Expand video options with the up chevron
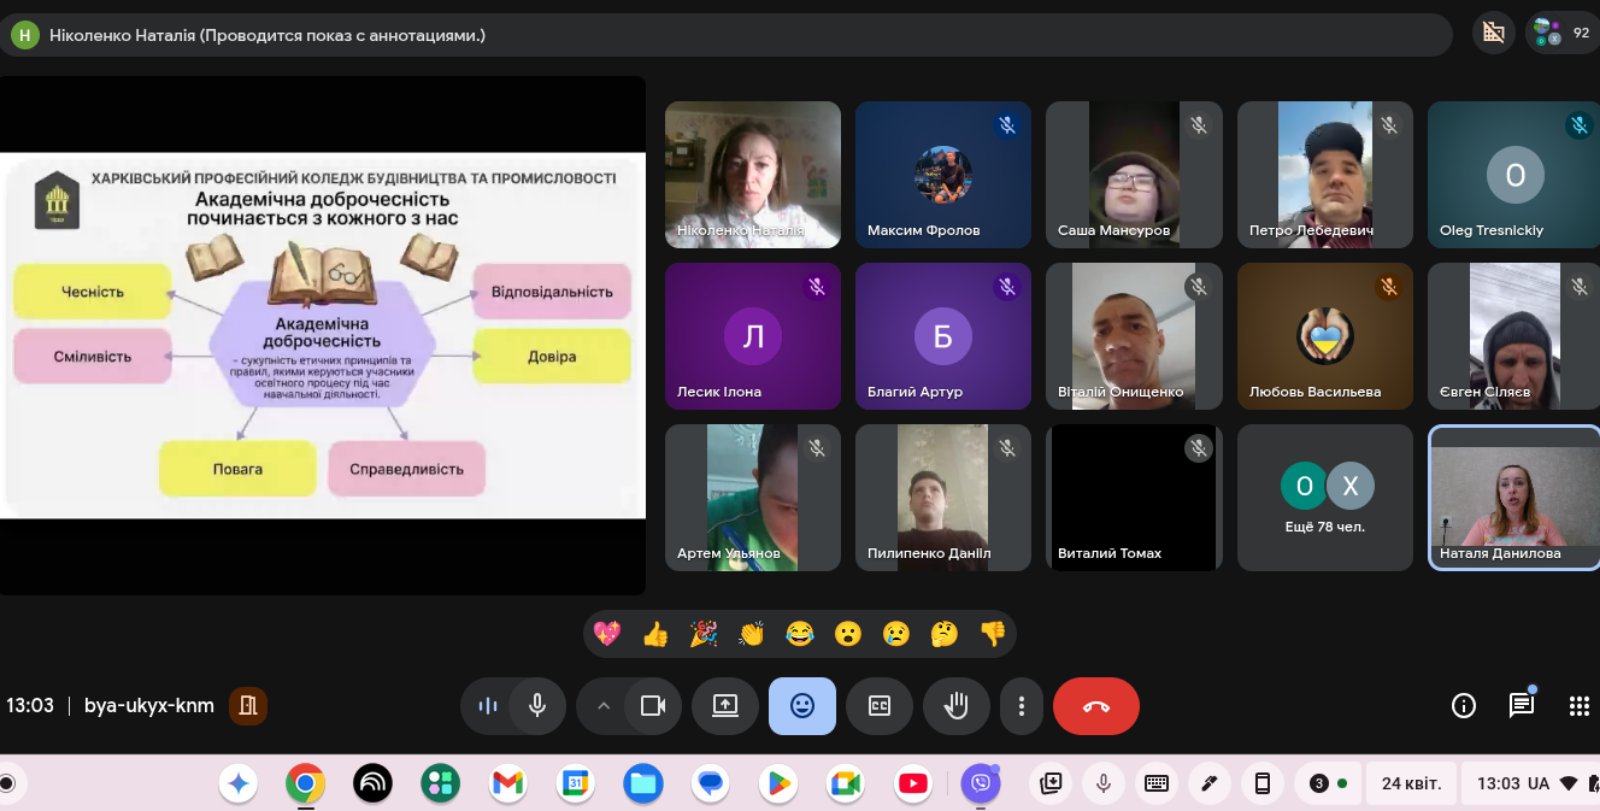This screenshot has height=811, width=1600. [x=603, y=706]
